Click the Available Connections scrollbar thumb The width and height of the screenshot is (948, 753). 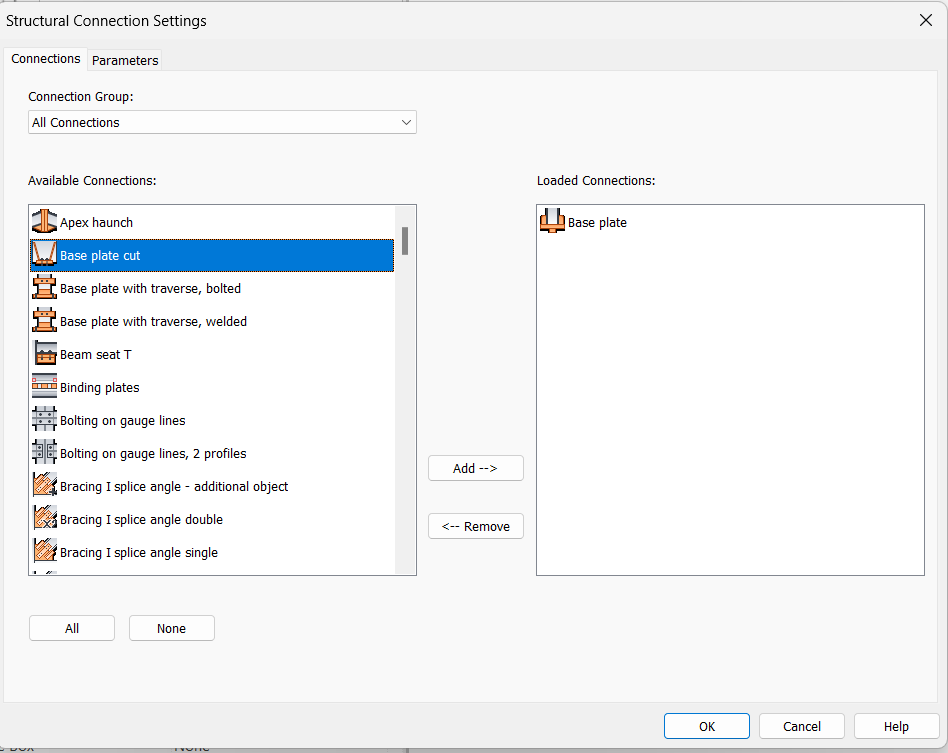pyautogui.click(x=405, y=241)
